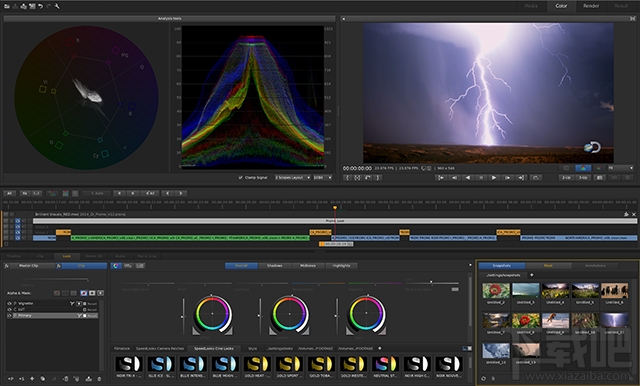Reset the Vignette layer

[91, 304]
